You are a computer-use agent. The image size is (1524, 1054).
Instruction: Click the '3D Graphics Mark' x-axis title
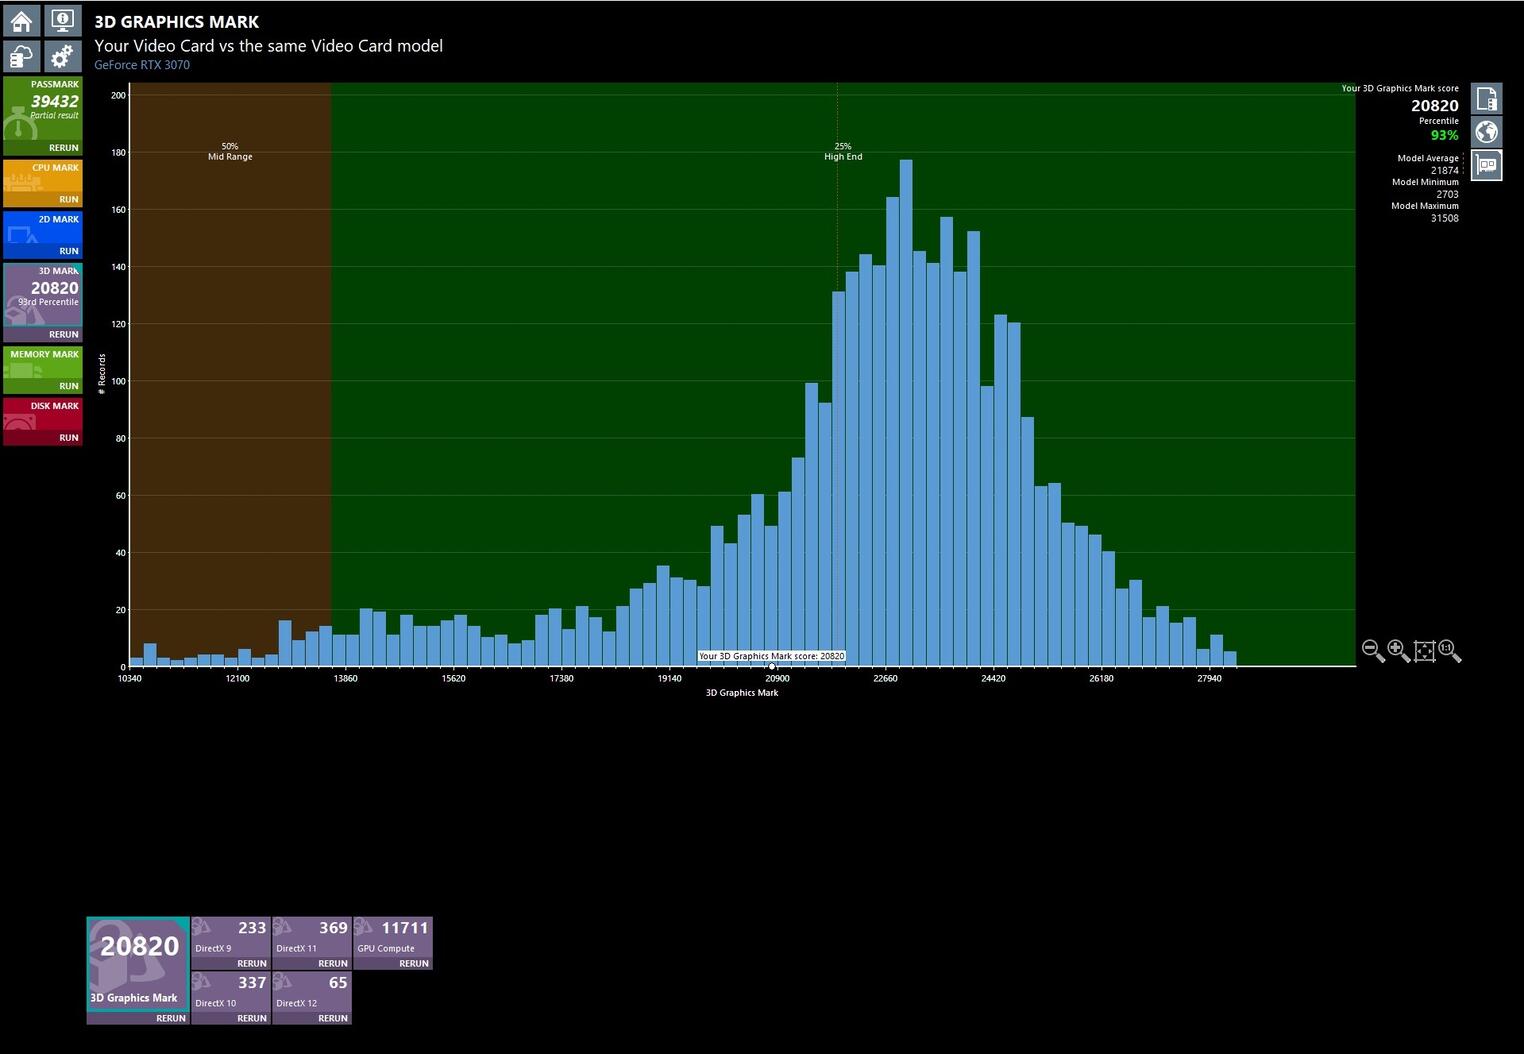click(742, 693)
